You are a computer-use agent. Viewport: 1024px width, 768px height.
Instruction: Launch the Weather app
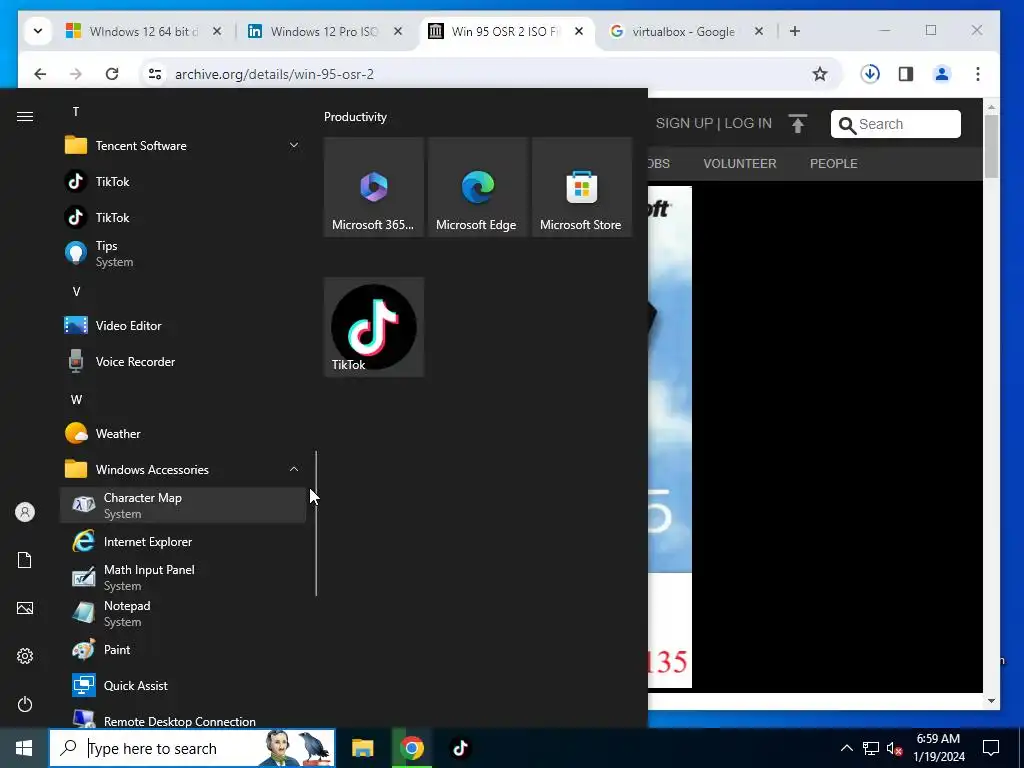click(183, 433)
